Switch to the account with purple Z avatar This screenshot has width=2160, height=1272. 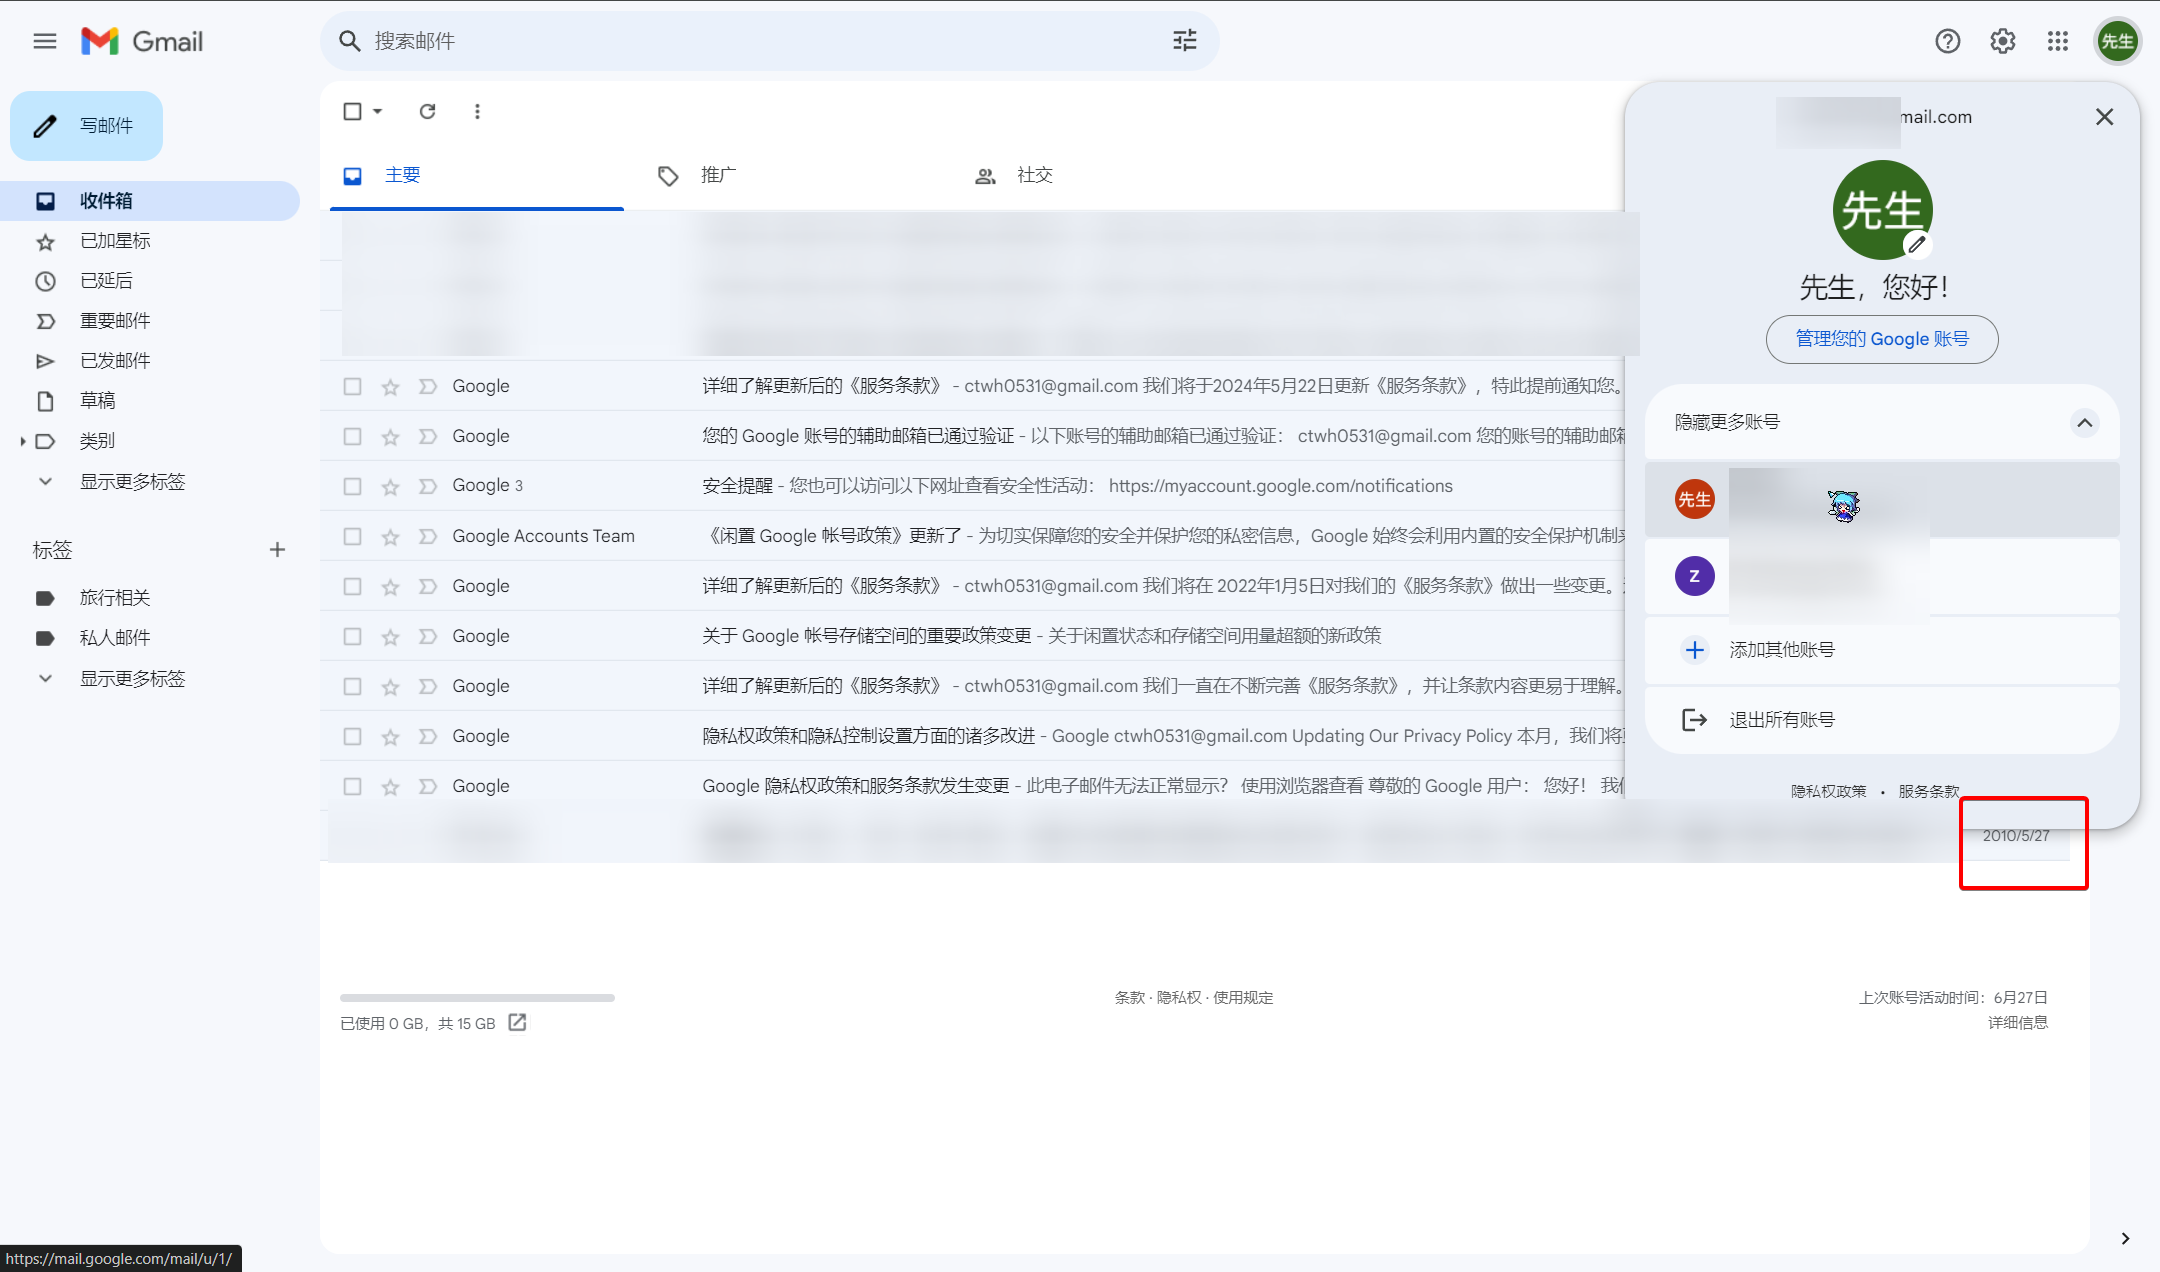click(x=1882, y=576)
